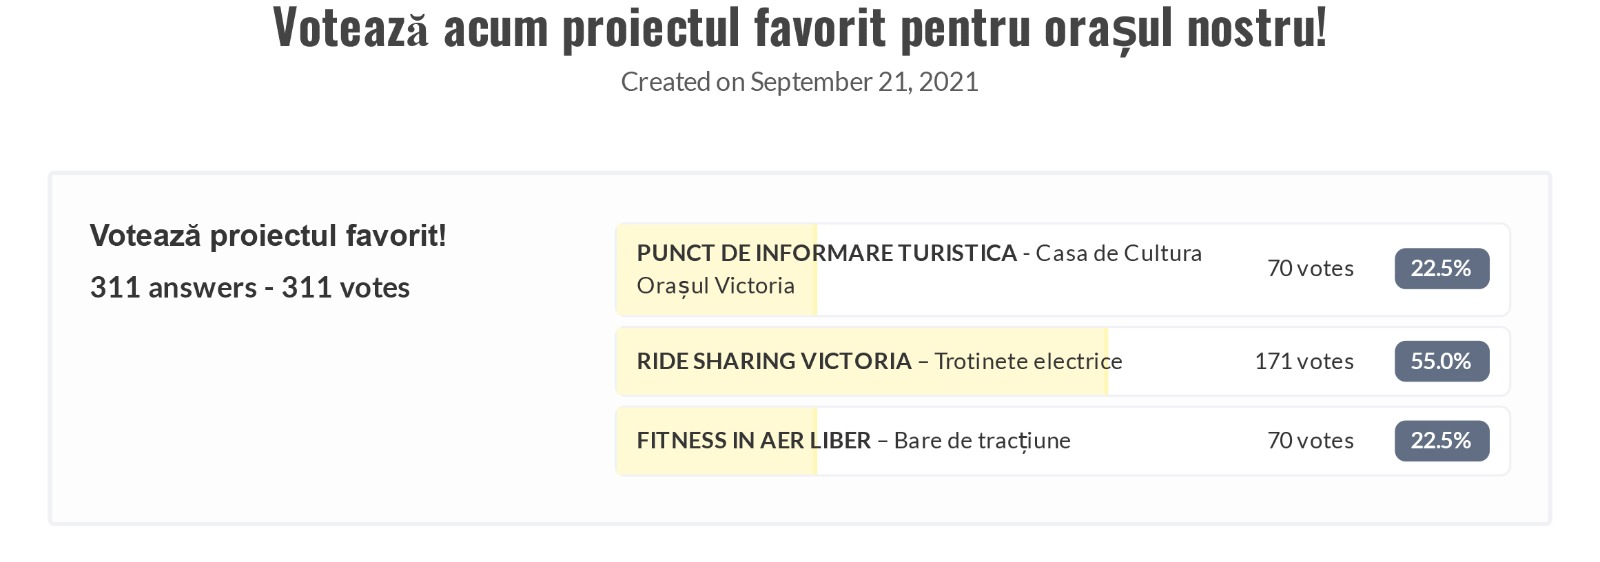The image size is (1600, 562).
Task: Click the 'Votează proiectul favorit!' question heading
Action: click(x=268, y=236)
